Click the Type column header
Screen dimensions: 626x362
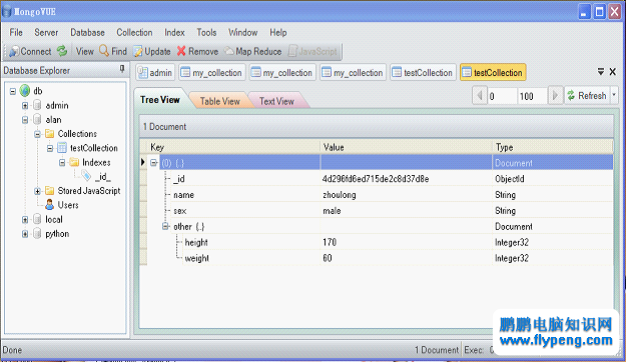click(553, 147)
